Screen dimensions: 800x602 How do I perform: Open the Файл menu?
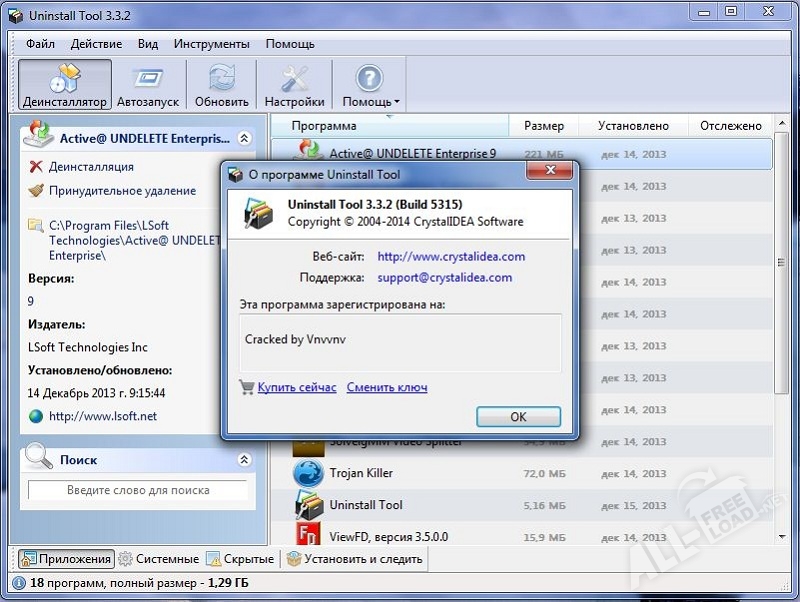point(41,44)
